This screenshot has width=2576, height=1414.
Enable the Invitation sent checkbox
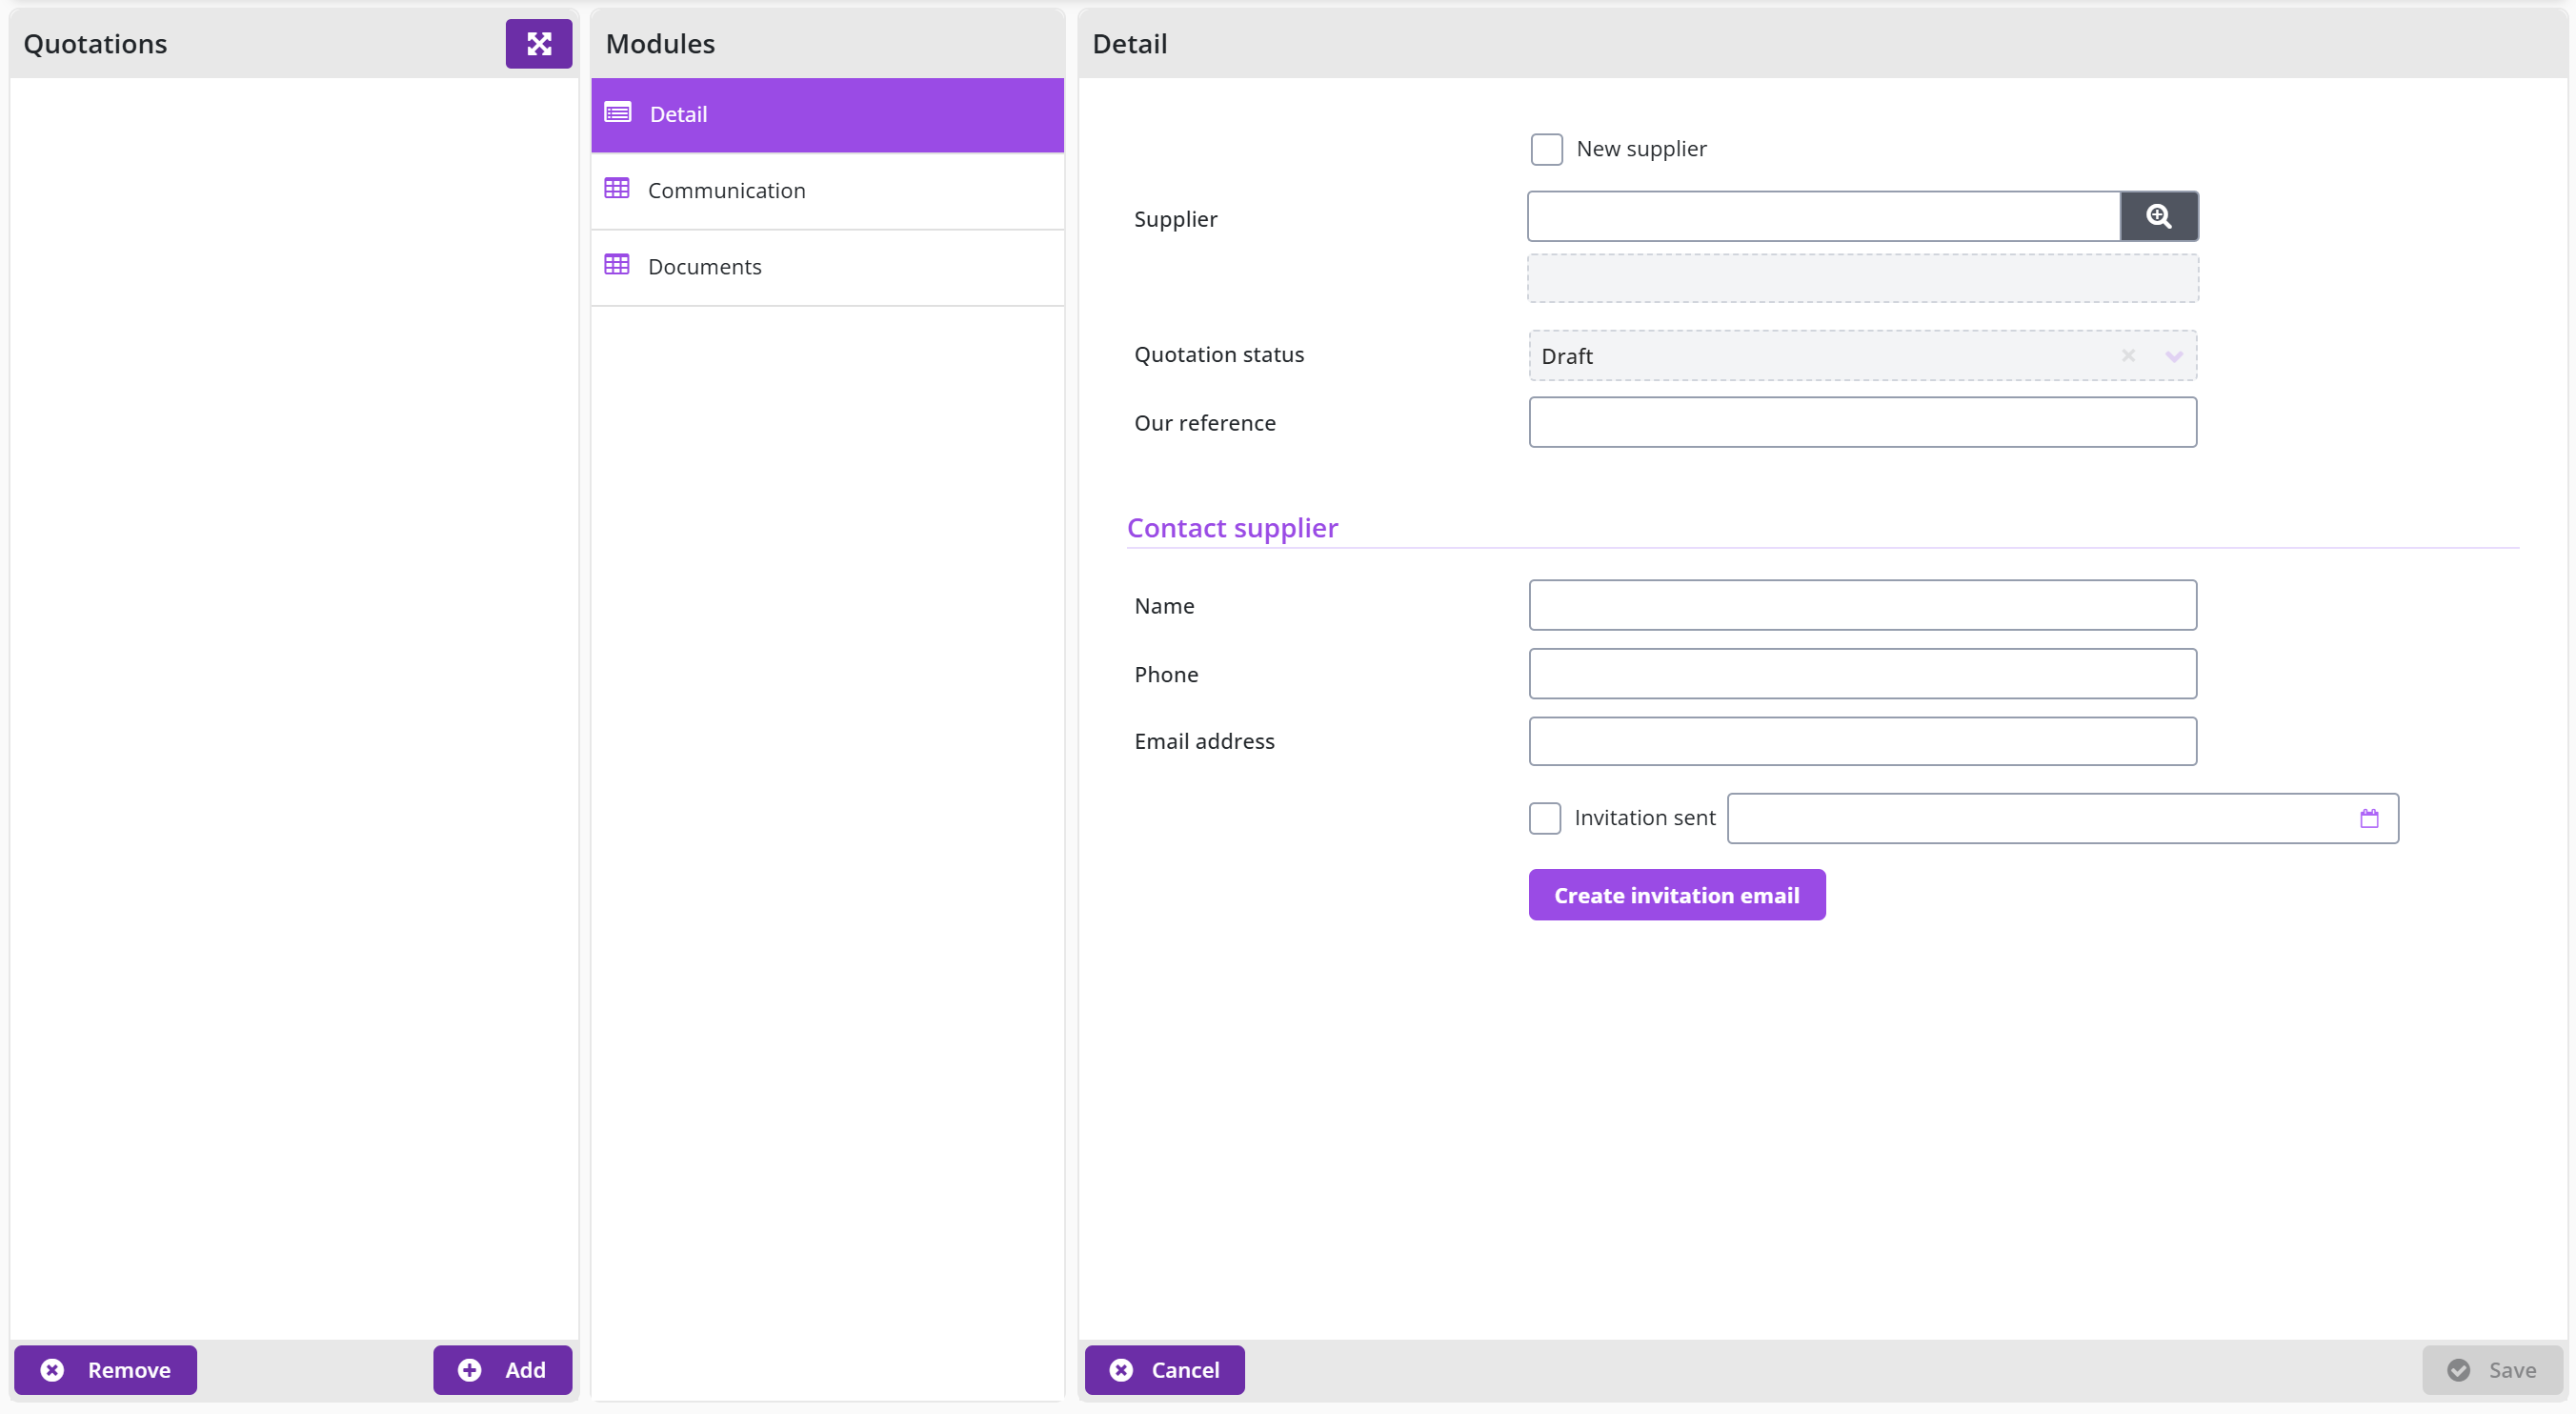click(1544, 818)
